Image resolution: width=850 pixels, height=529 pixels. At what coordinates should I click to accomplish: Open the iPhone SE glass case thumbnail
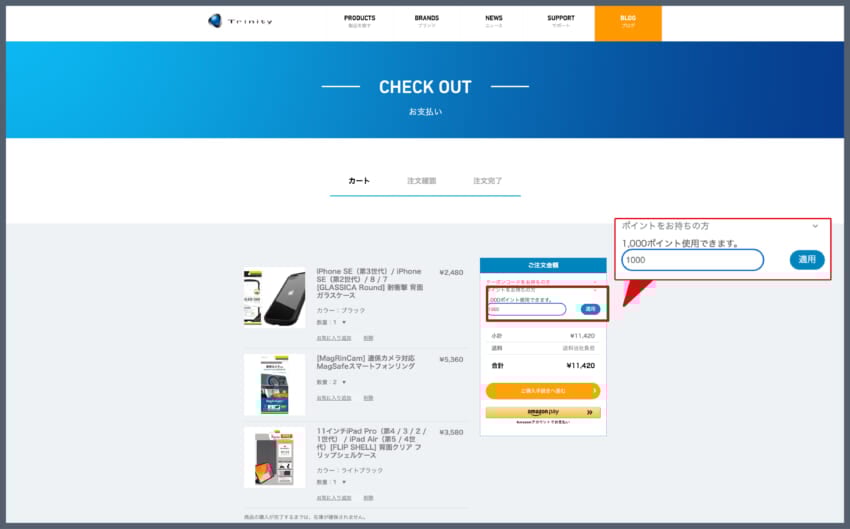tap(274, 297)
